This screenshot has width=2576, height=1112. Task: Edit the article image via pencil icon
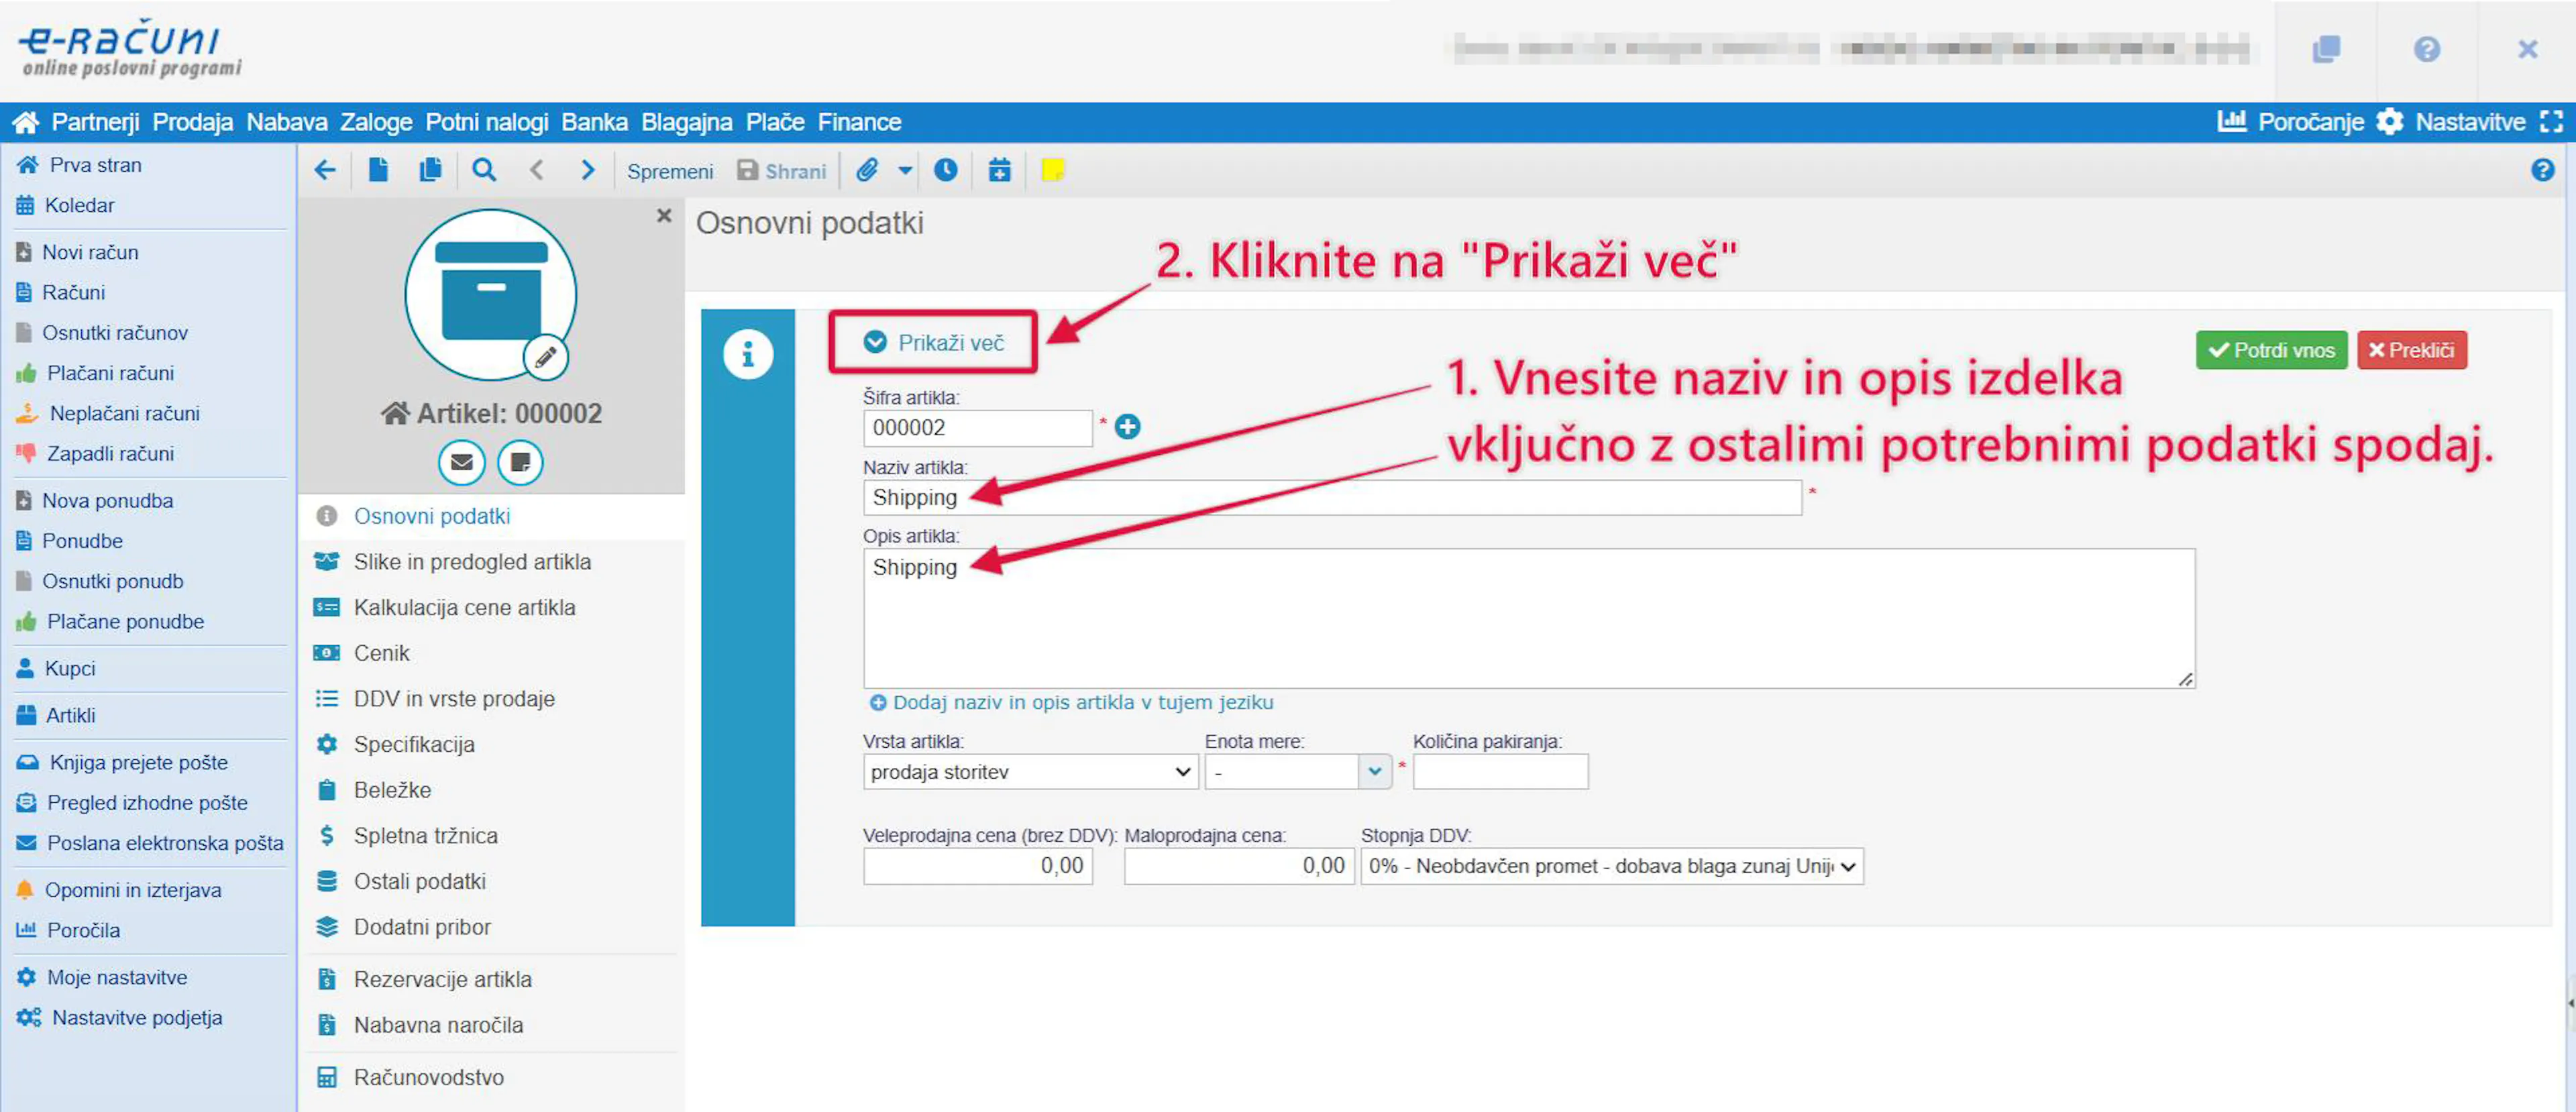click(x=545, y=357)
